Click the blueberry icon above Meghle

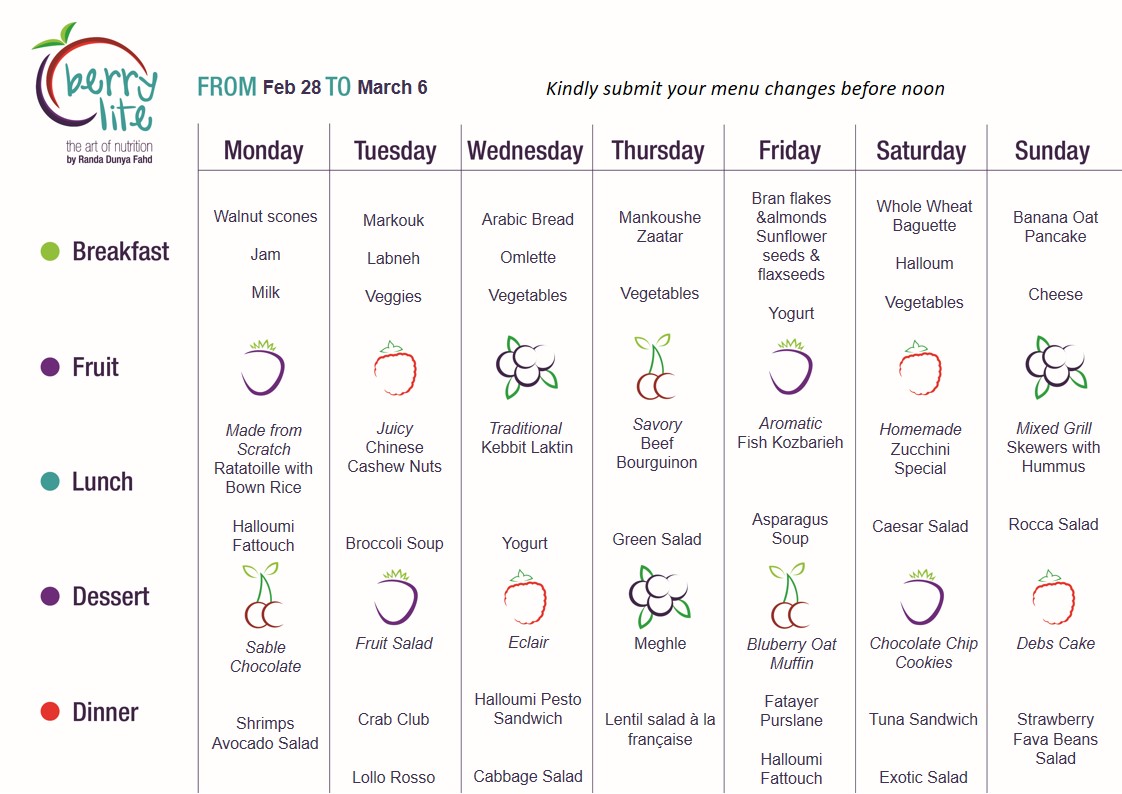(x=659, y=596)
